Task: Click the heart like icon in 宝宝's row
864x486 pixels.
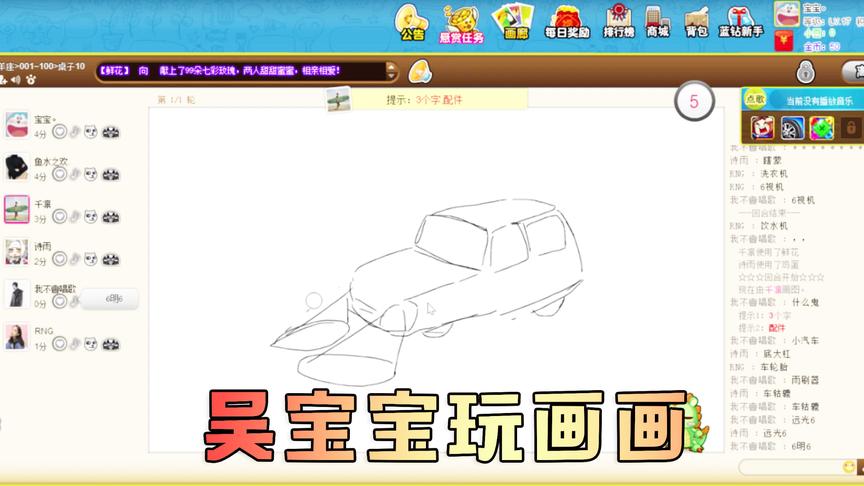Action: point(60,132)
